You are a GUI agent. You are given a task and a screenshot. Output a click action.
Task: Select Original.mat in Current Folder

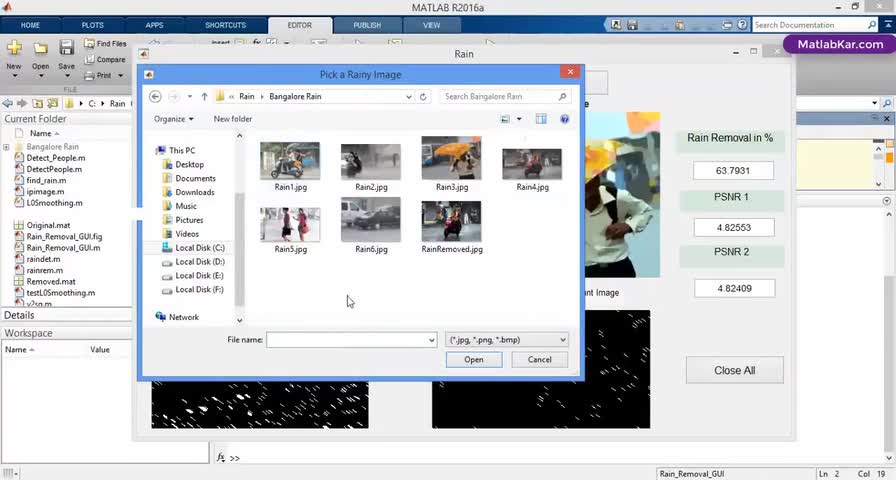click(x=48, y=225)
